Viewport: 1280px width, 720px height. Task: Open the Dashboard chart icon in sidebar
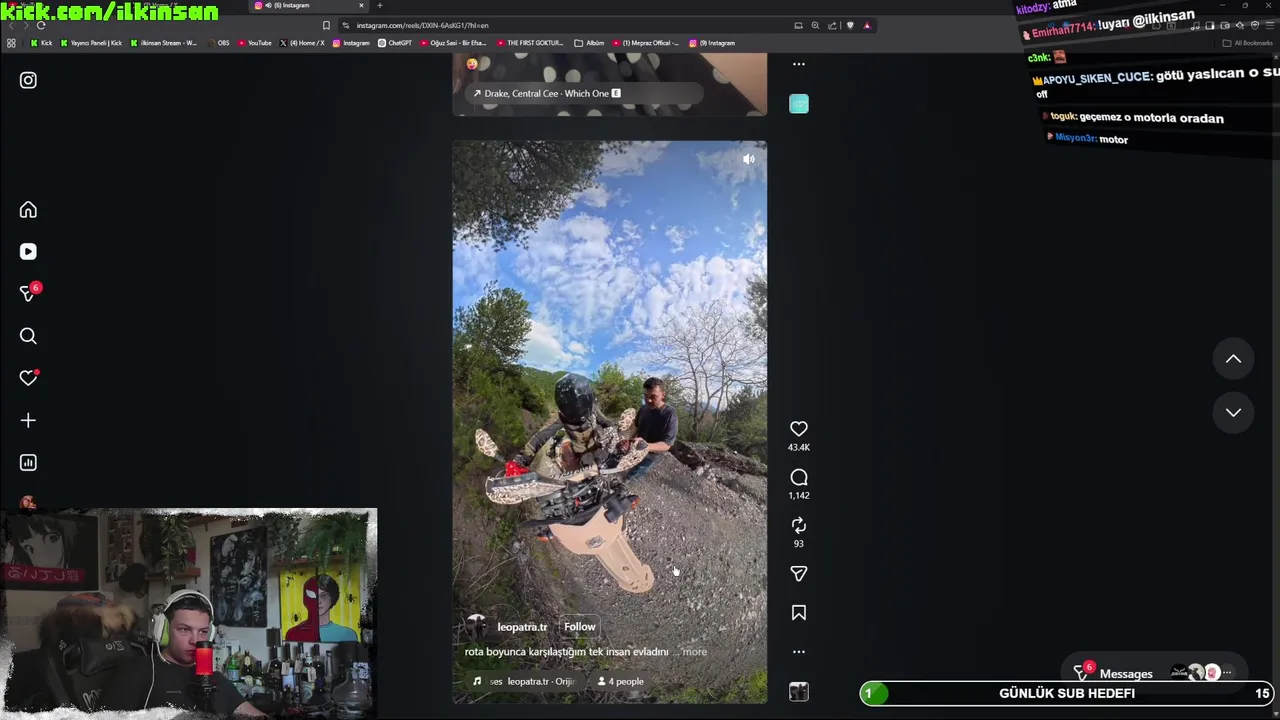[x=28, y=462]
